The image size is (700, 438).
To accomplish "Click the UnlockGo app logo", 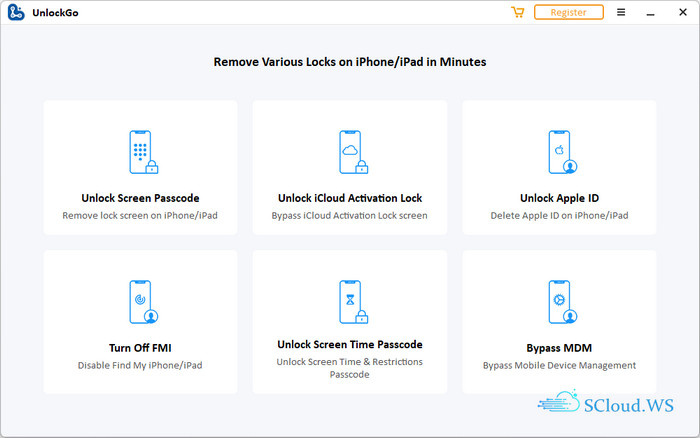I will click(x=16, y=12).
